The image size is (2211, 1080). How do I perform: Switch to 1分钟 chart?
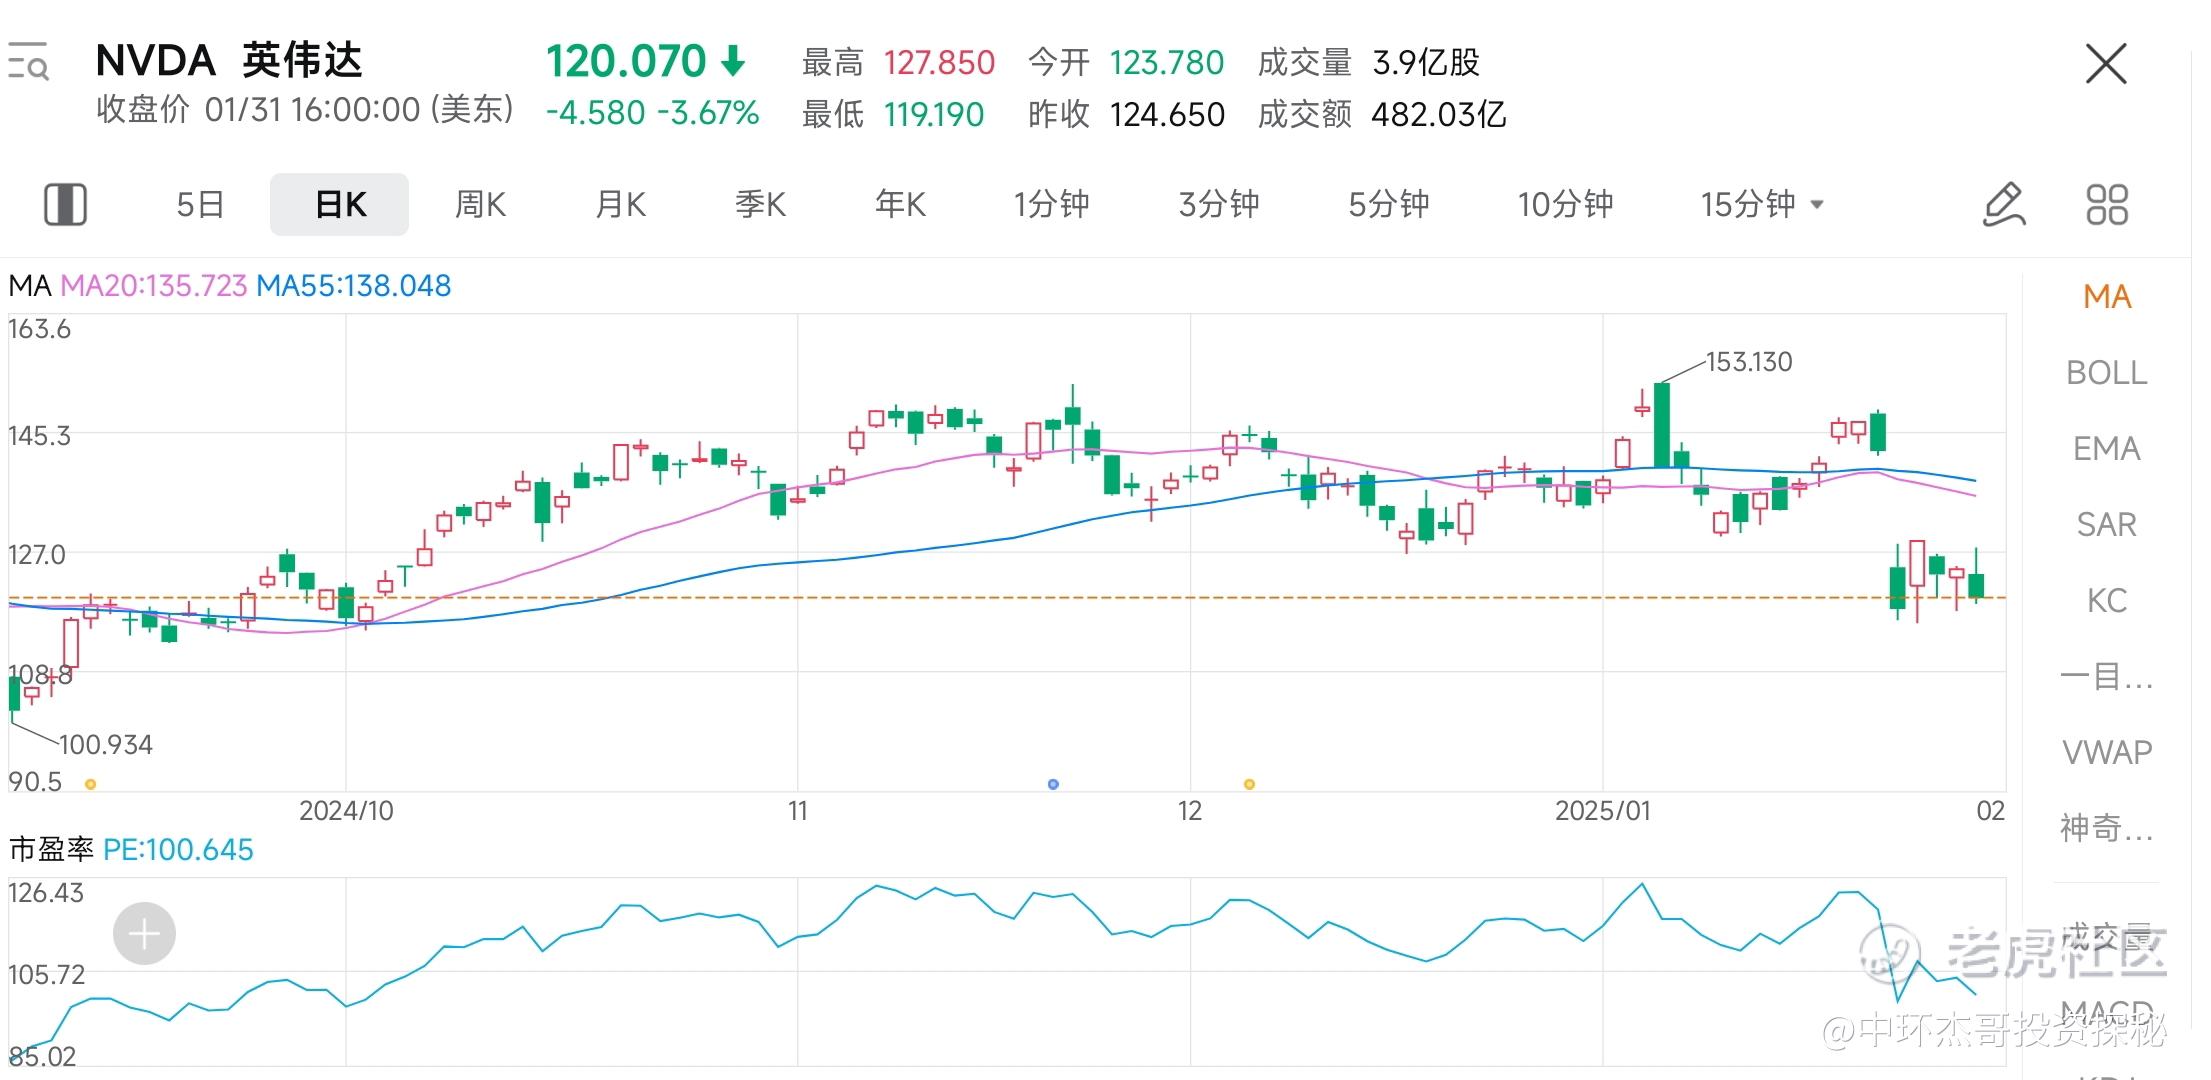(x=1051, y=204)
